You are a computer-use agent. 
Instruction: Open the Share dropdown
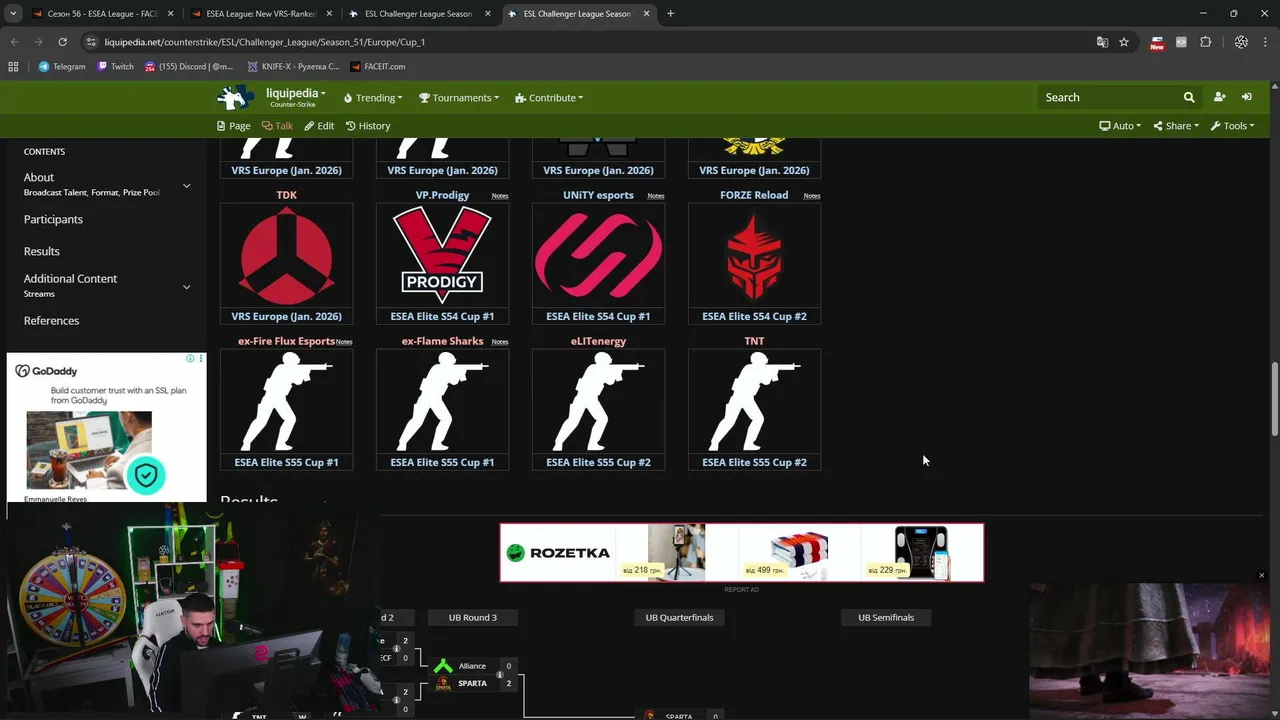coord(1176,126)
